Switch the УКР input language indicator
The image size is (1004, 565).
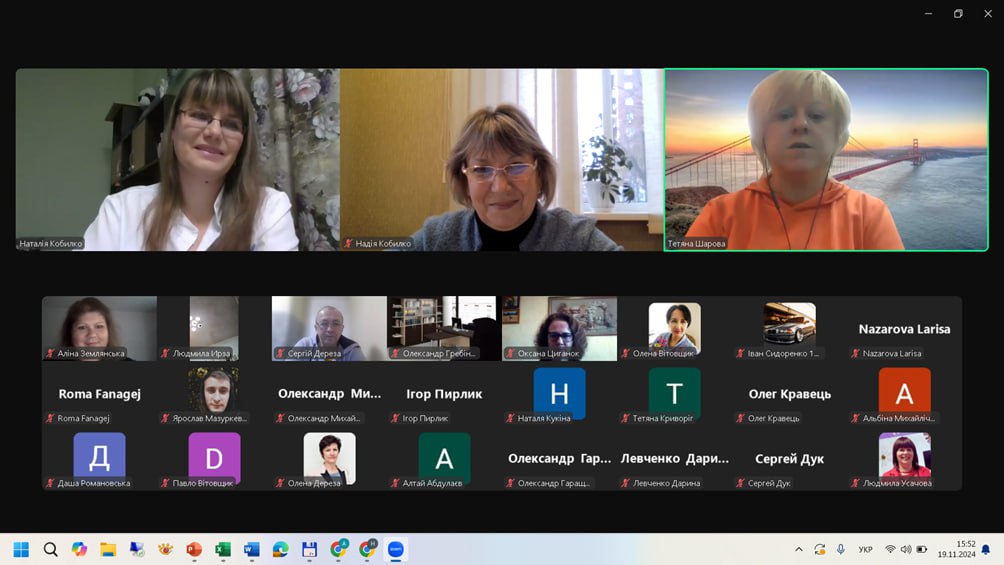tap(866, 550)
